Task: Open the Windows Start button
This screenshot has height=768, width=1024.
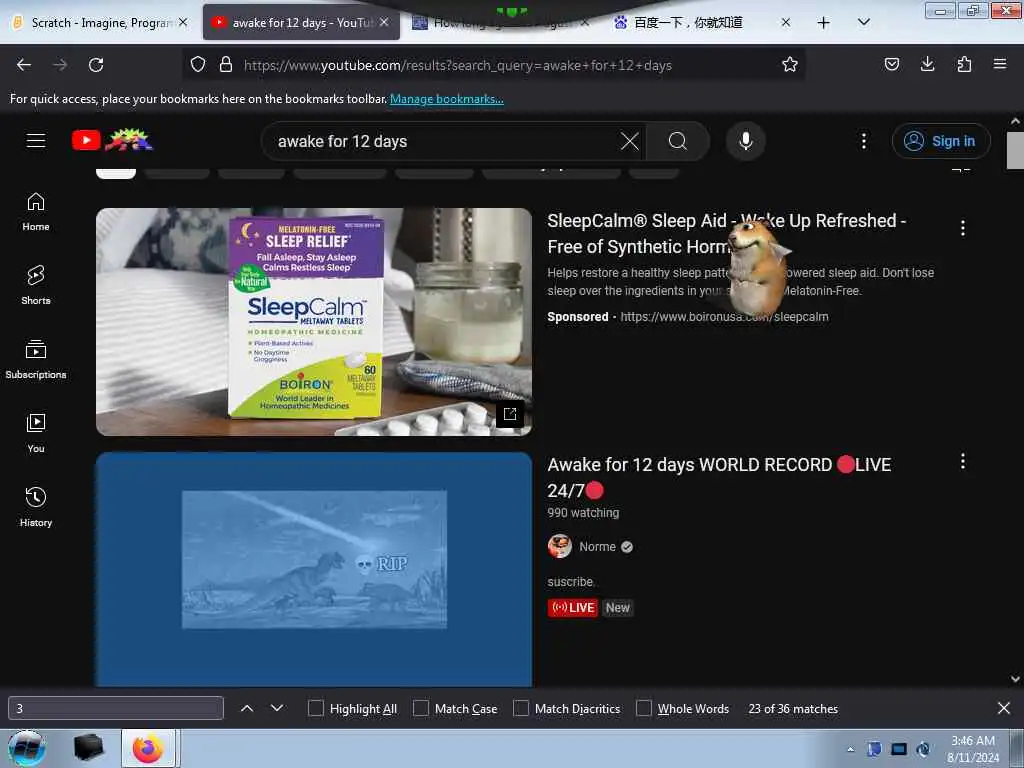Action: pos(27,748)
